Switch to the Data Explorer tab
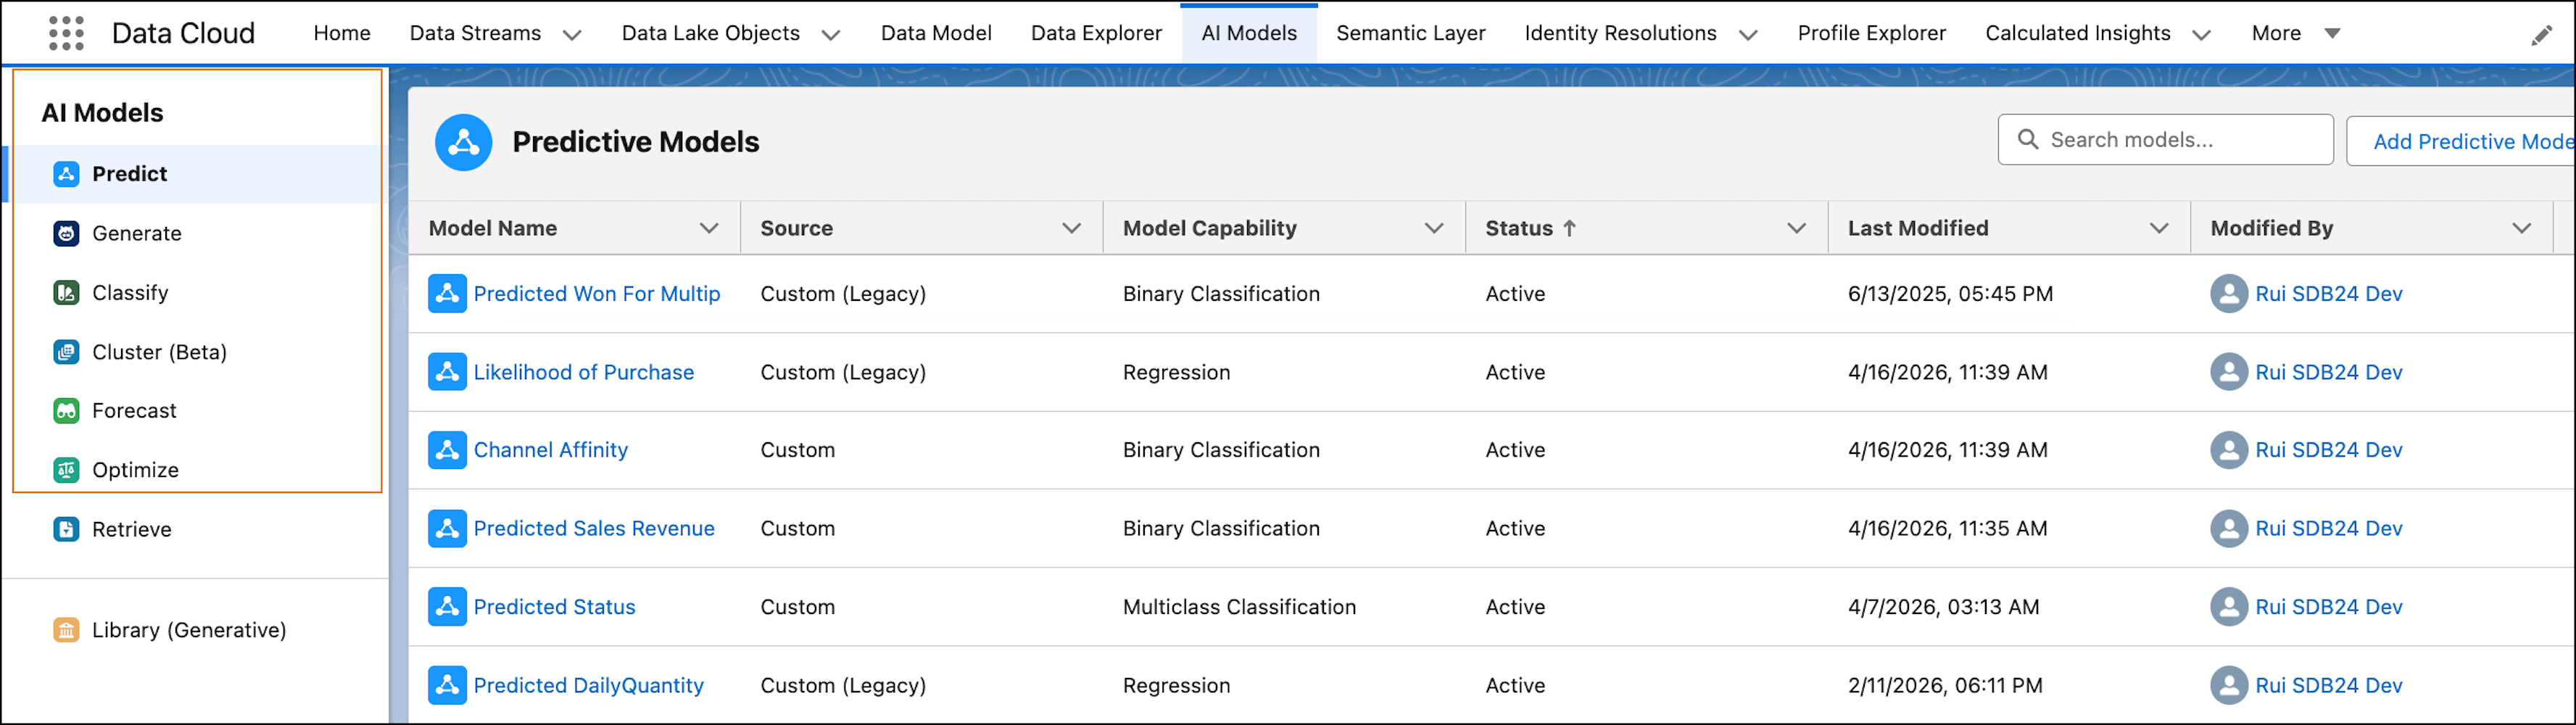The image size is (2576, 725). coord(1096,34)
